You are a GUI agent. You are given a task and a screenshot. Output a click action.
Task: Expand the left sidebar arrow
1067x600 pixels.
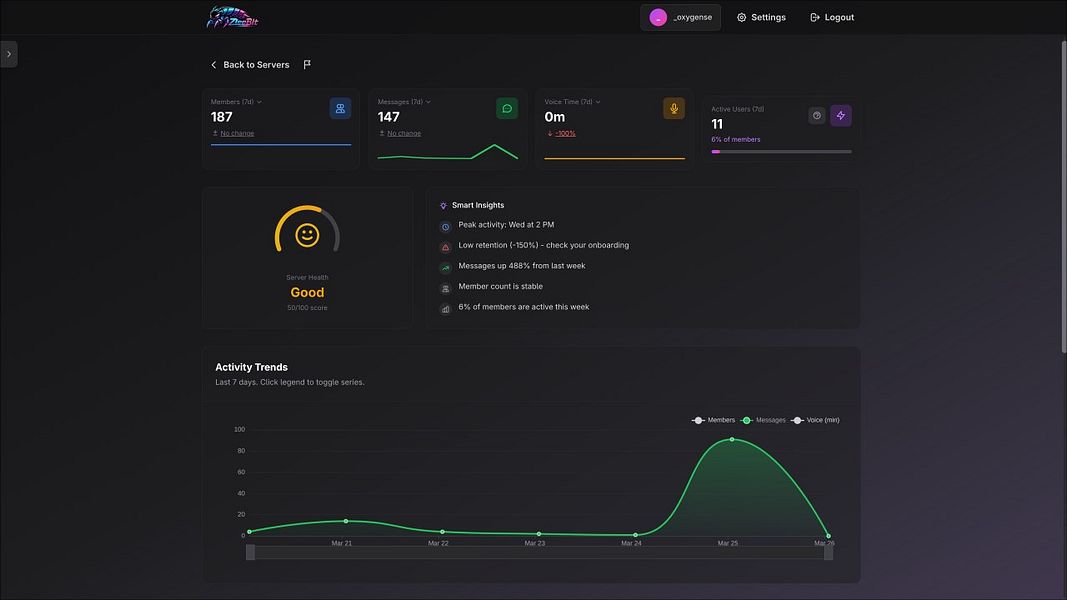click(x=9, y=54)
